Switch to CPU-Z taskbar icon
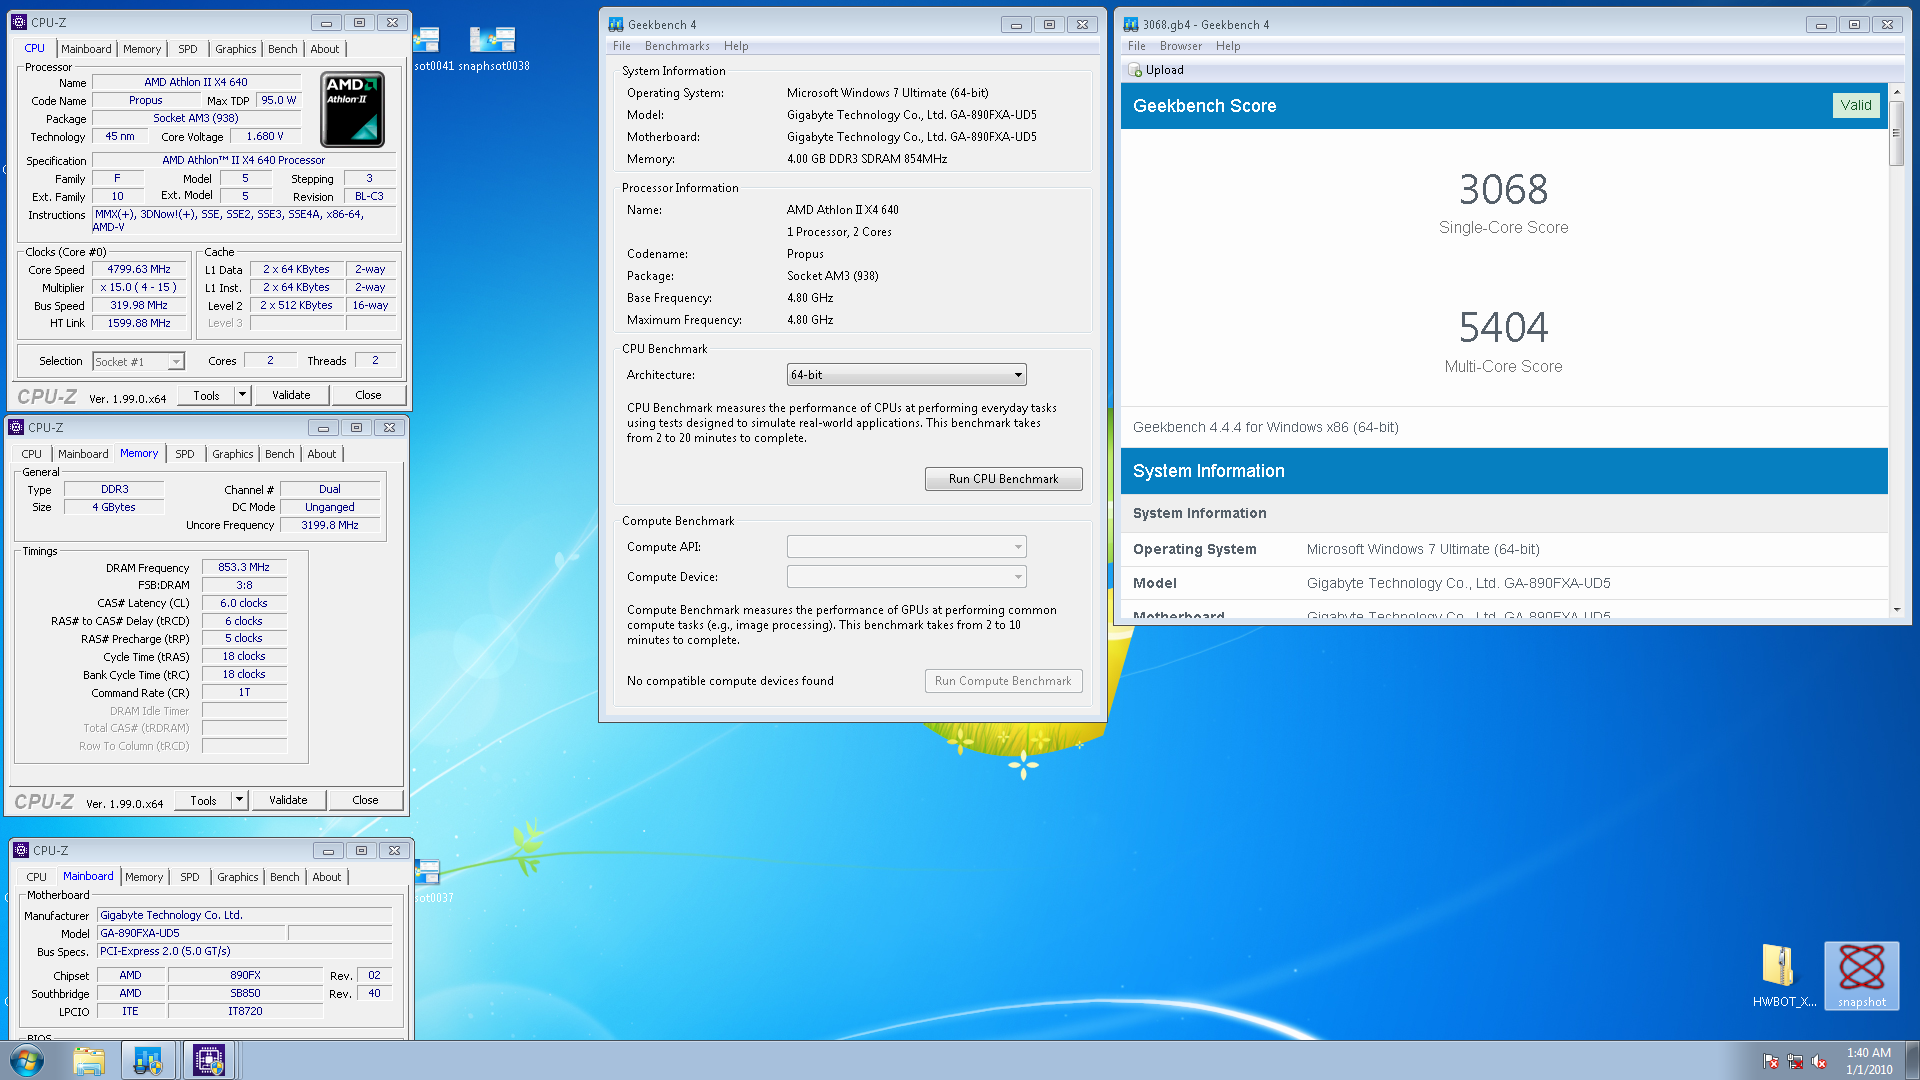The height and width of the screenshot is (1080, 1920). click(208, 1060)
